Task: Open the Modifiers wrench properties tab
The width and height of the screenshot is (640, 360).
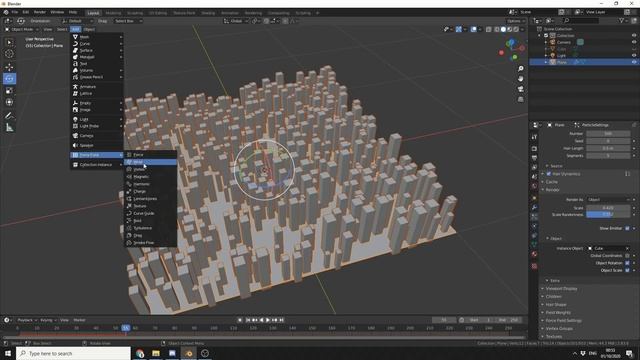Action: [534, 207]
